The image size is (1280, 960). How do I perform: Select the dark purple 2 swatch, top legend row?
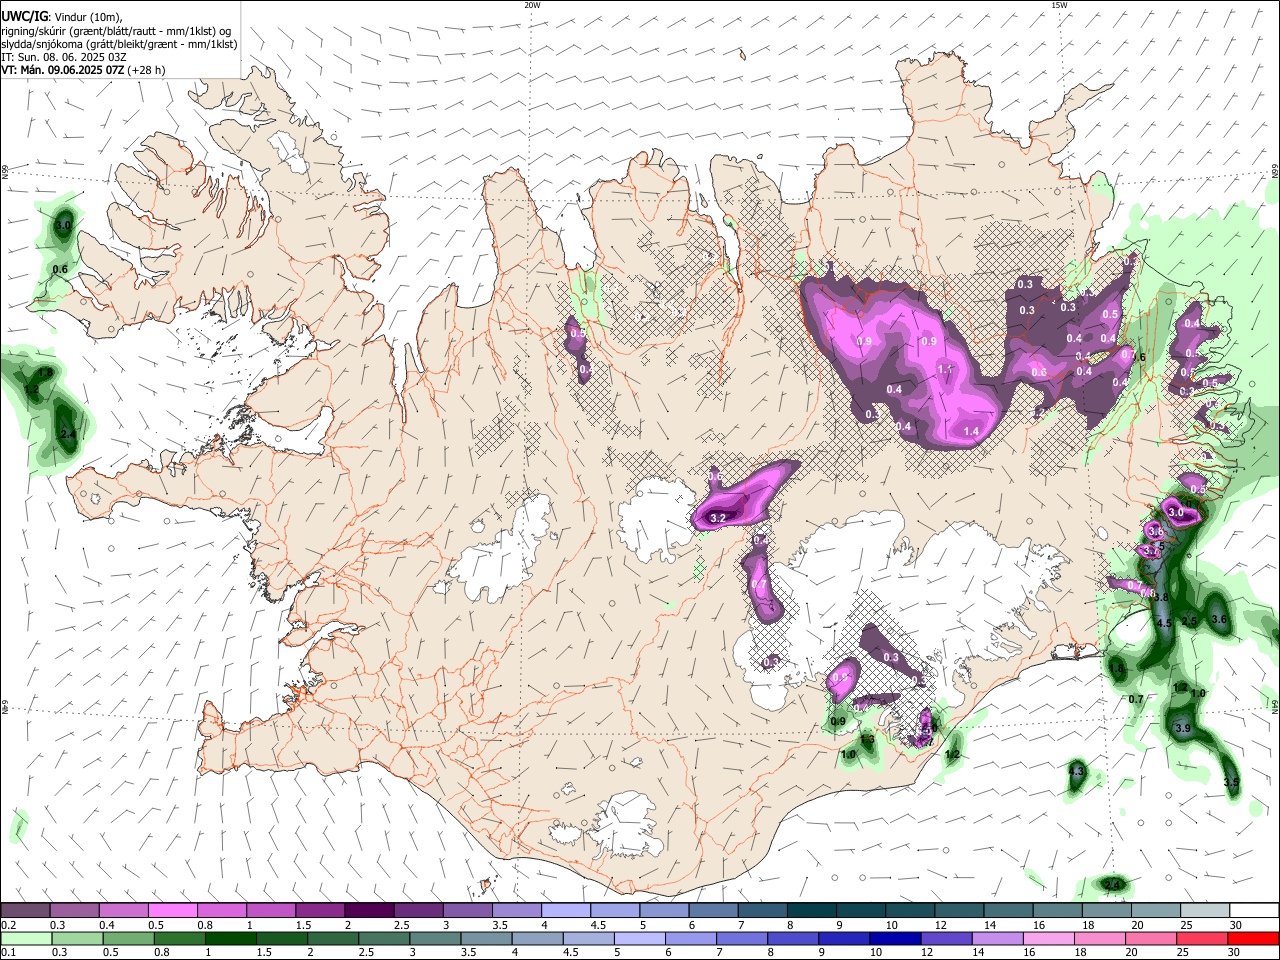(x=369, y=911)
